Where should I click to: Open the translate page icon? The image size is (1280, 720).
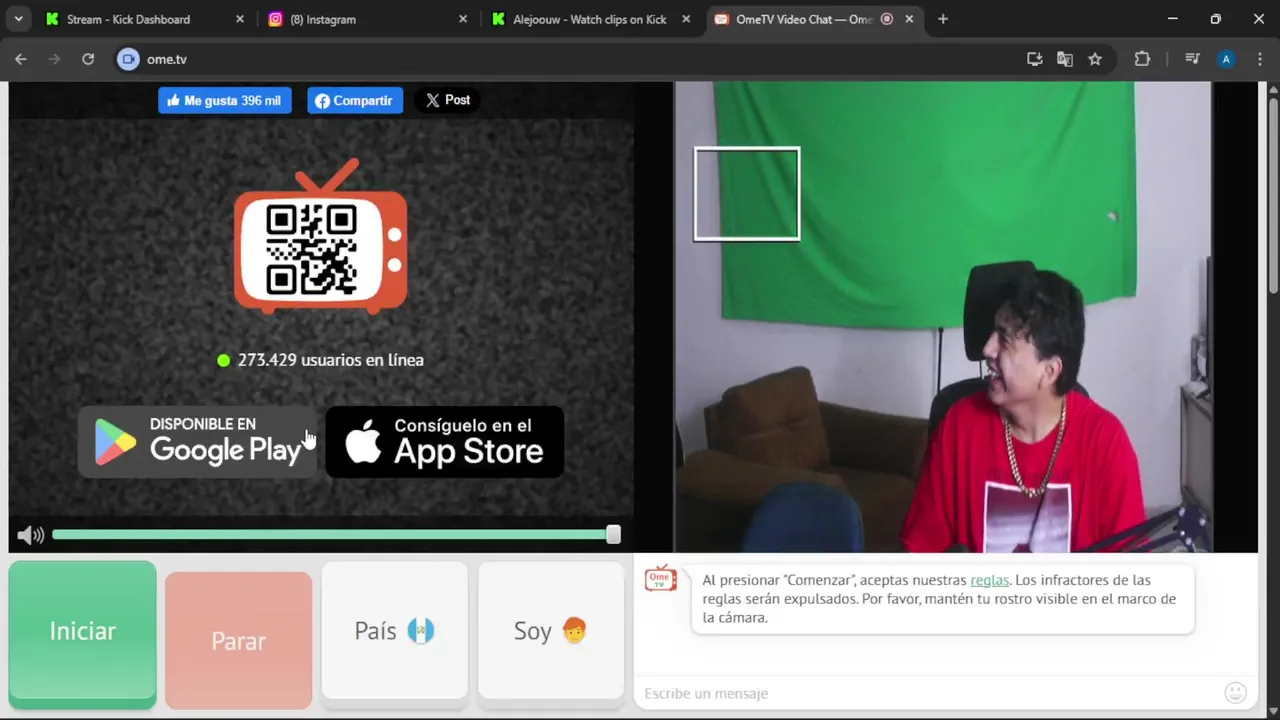(x=1065, y=59)
